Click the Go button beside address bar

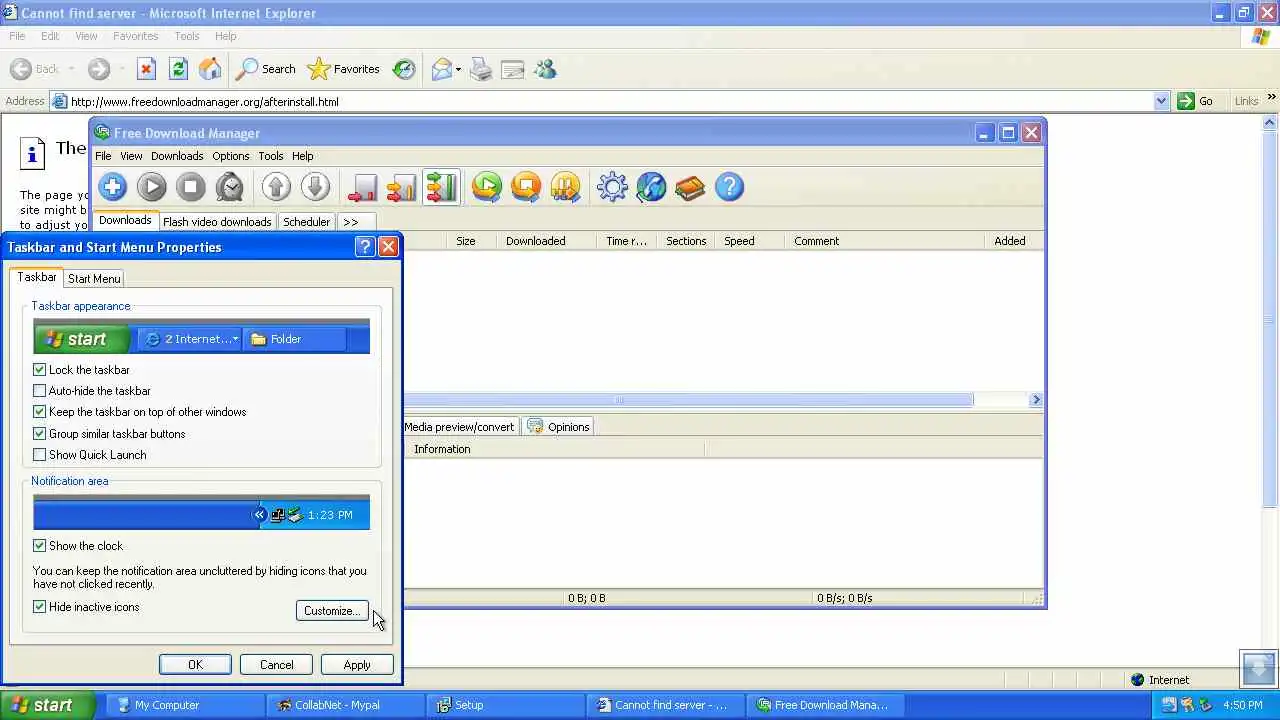(x=1196, y=101)
